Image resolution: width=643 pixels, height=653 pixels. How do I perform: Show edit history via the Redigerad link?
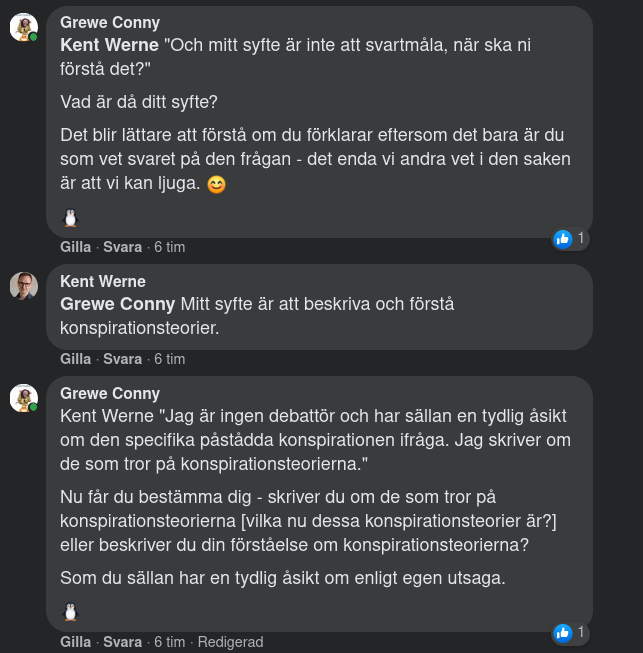230,642
